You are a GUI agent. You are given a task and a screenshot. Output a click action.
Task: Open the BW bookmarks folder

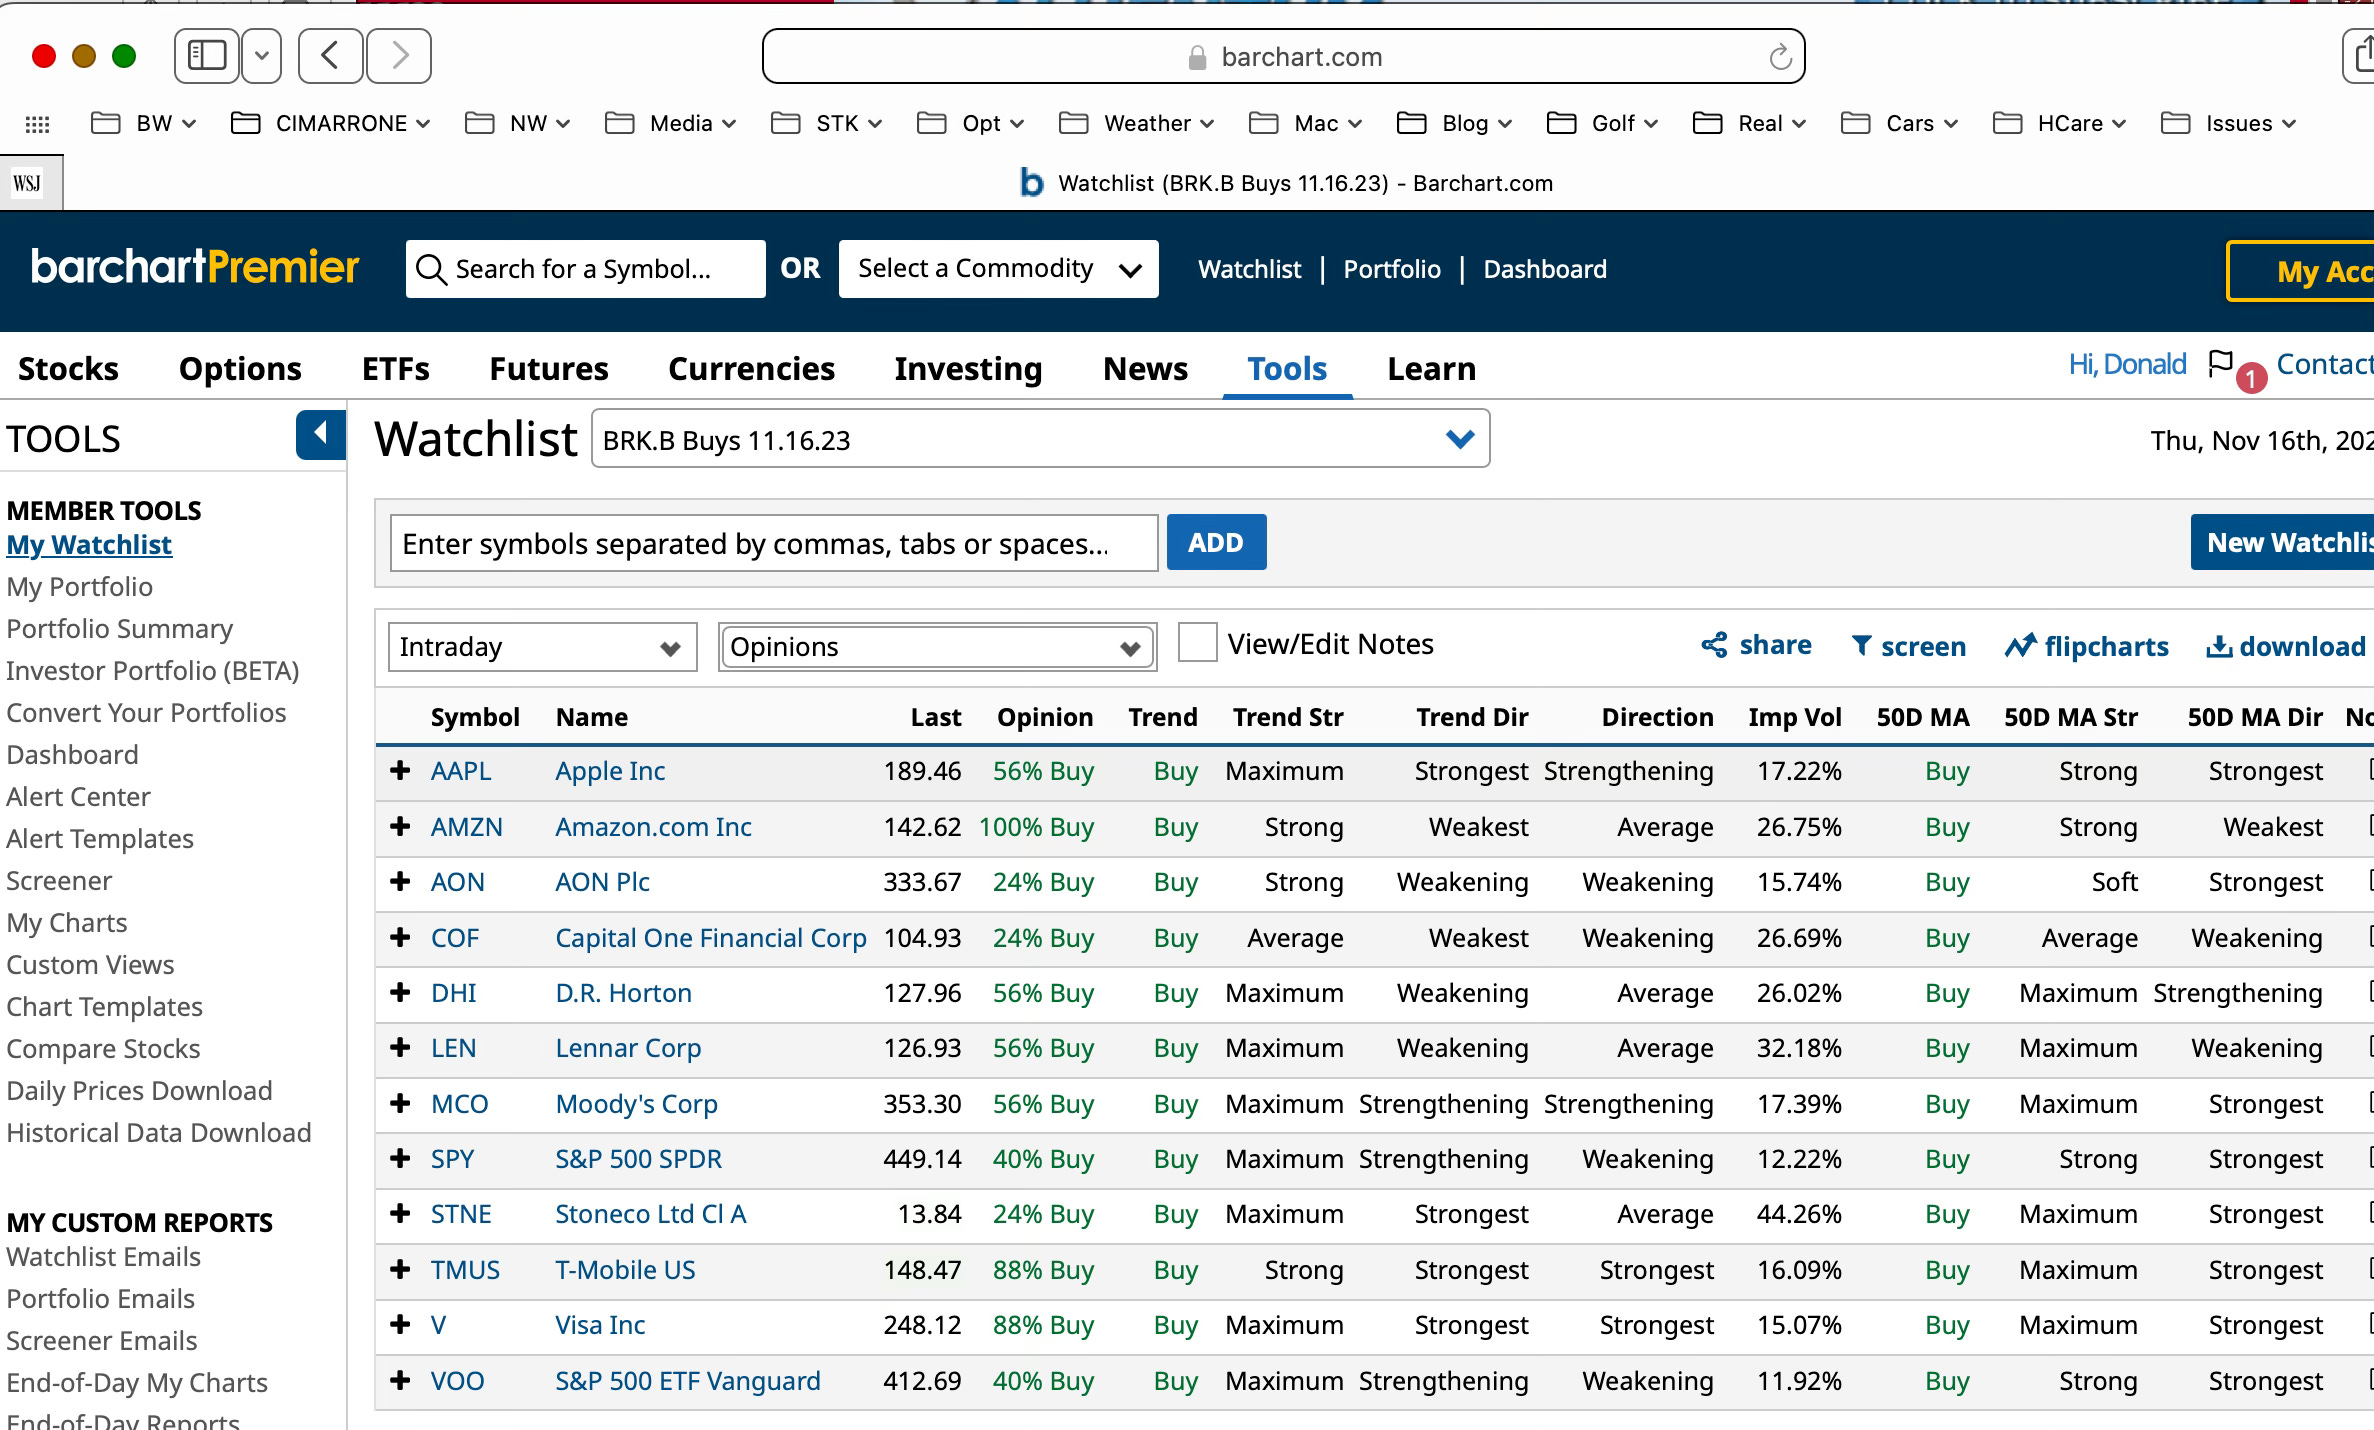coord(143,123)
